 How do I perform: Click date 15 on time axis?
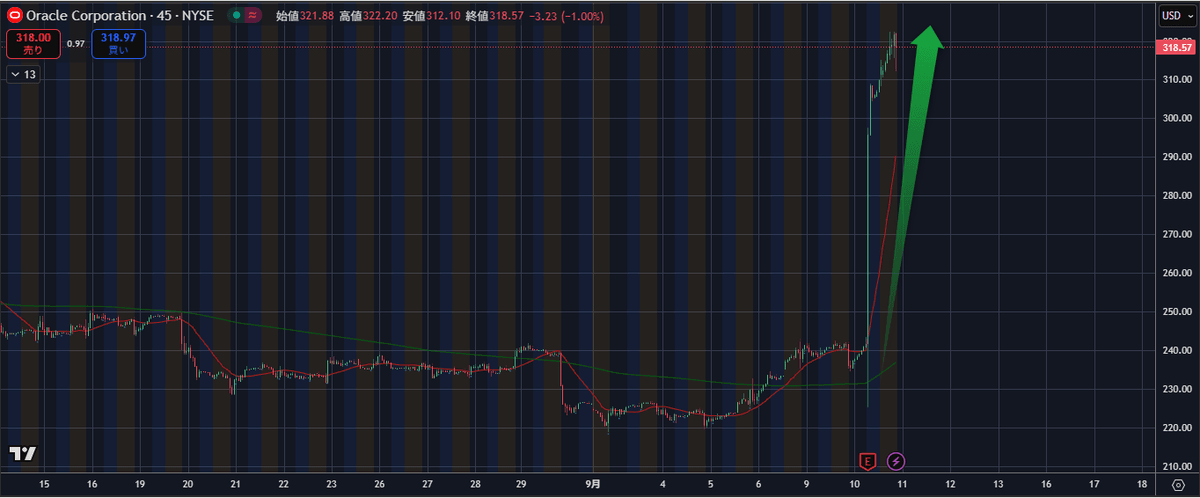click(44, 484)
